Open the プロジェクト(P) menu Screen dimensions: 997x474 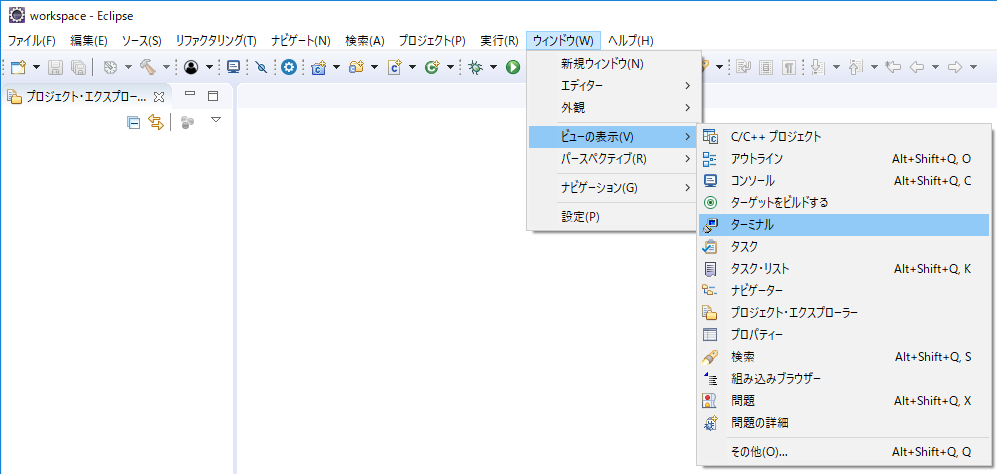pyautogui.click(x=432, y=41)
